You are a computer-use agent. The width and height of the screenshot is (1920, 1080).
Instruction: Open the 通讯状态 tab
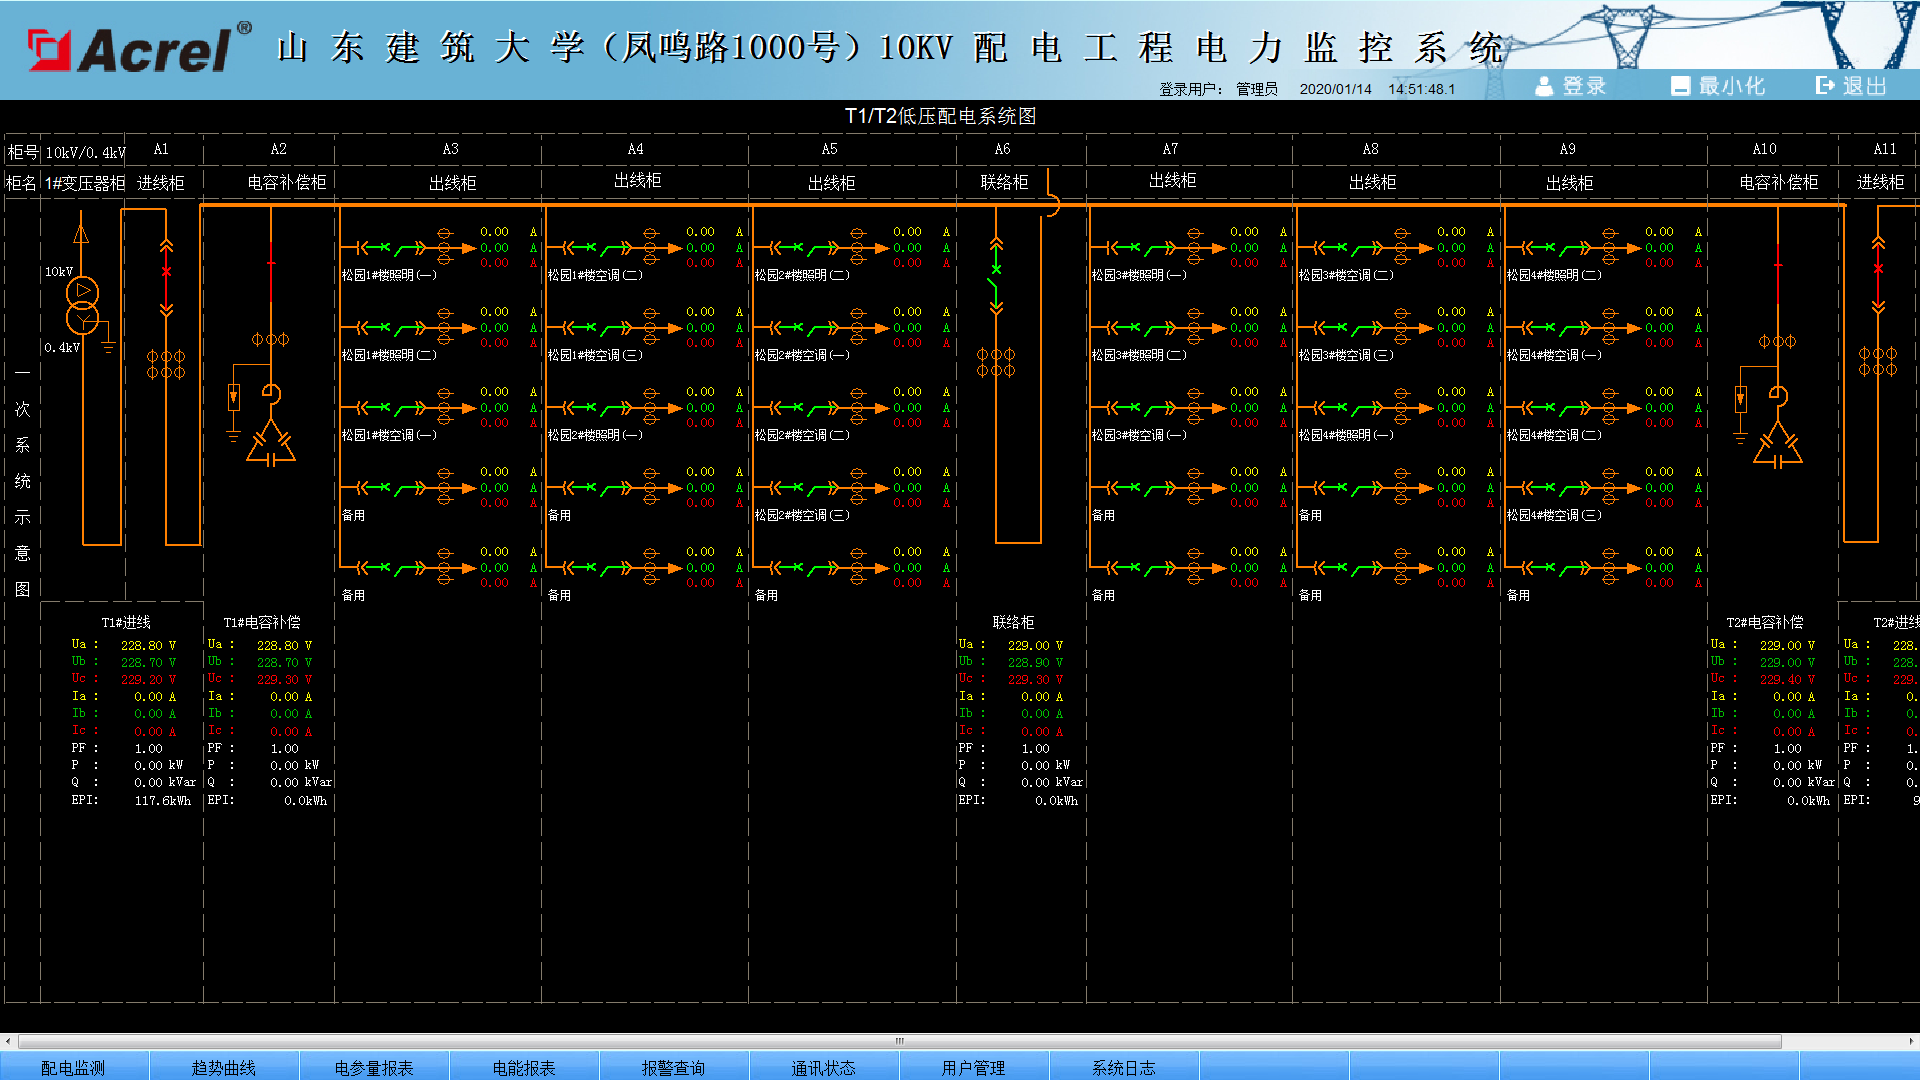[823, 1067]
